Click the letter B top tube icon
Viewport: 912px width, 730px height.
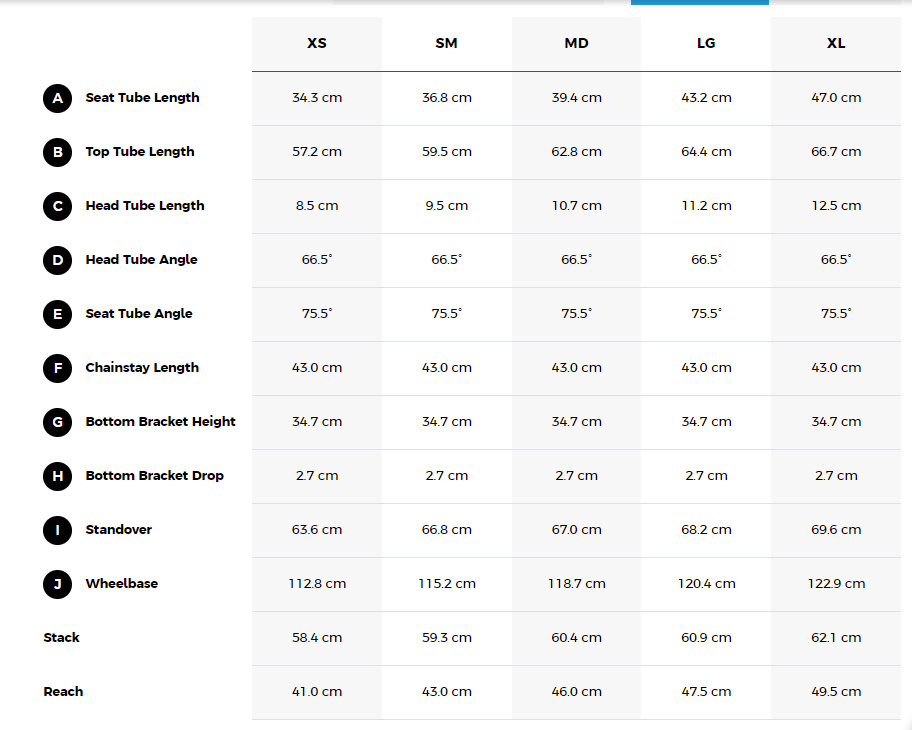click(58, 152)
